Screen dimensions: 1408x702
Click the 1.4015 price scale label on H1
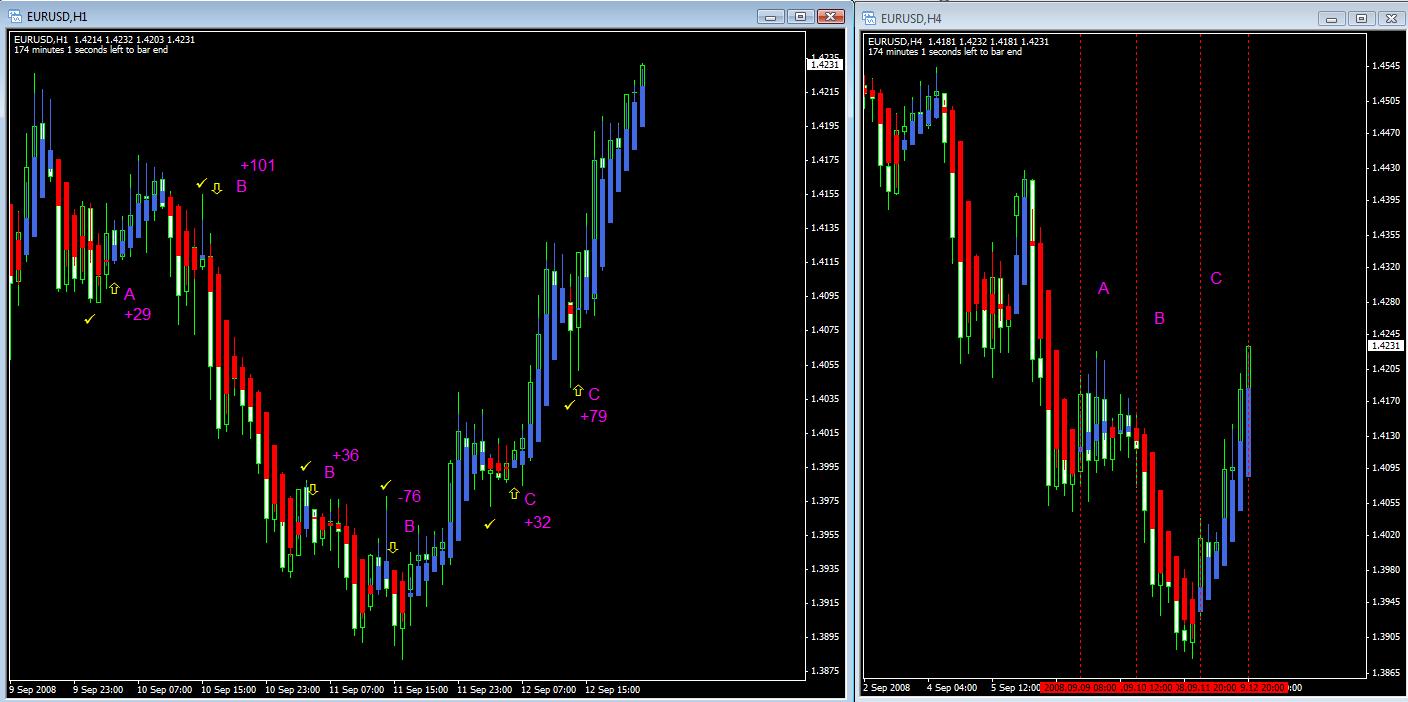click(x=827, y=433)
